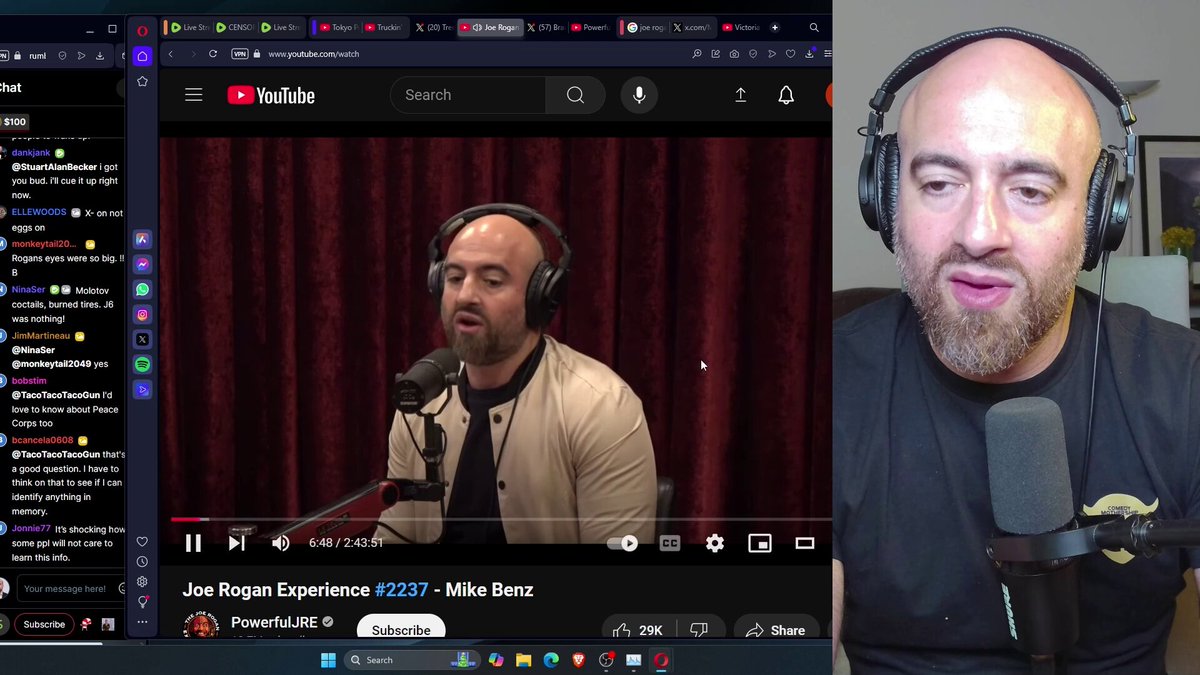
Task: Focus the YouTube Search field
Action: tap(468, 95)
